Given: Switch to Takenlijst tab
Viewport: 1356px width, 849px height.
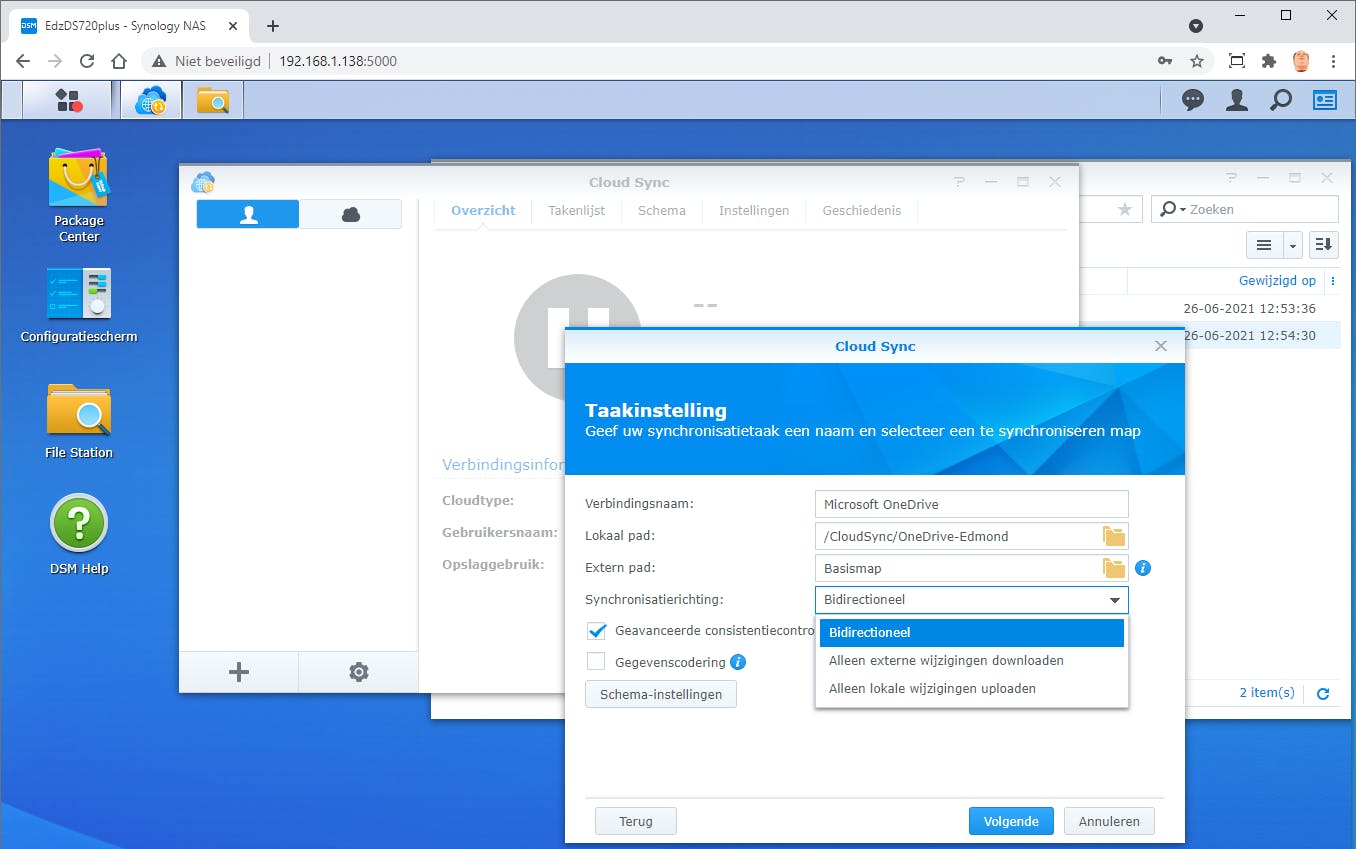Looking at the screenshot, I should (576, 211).
